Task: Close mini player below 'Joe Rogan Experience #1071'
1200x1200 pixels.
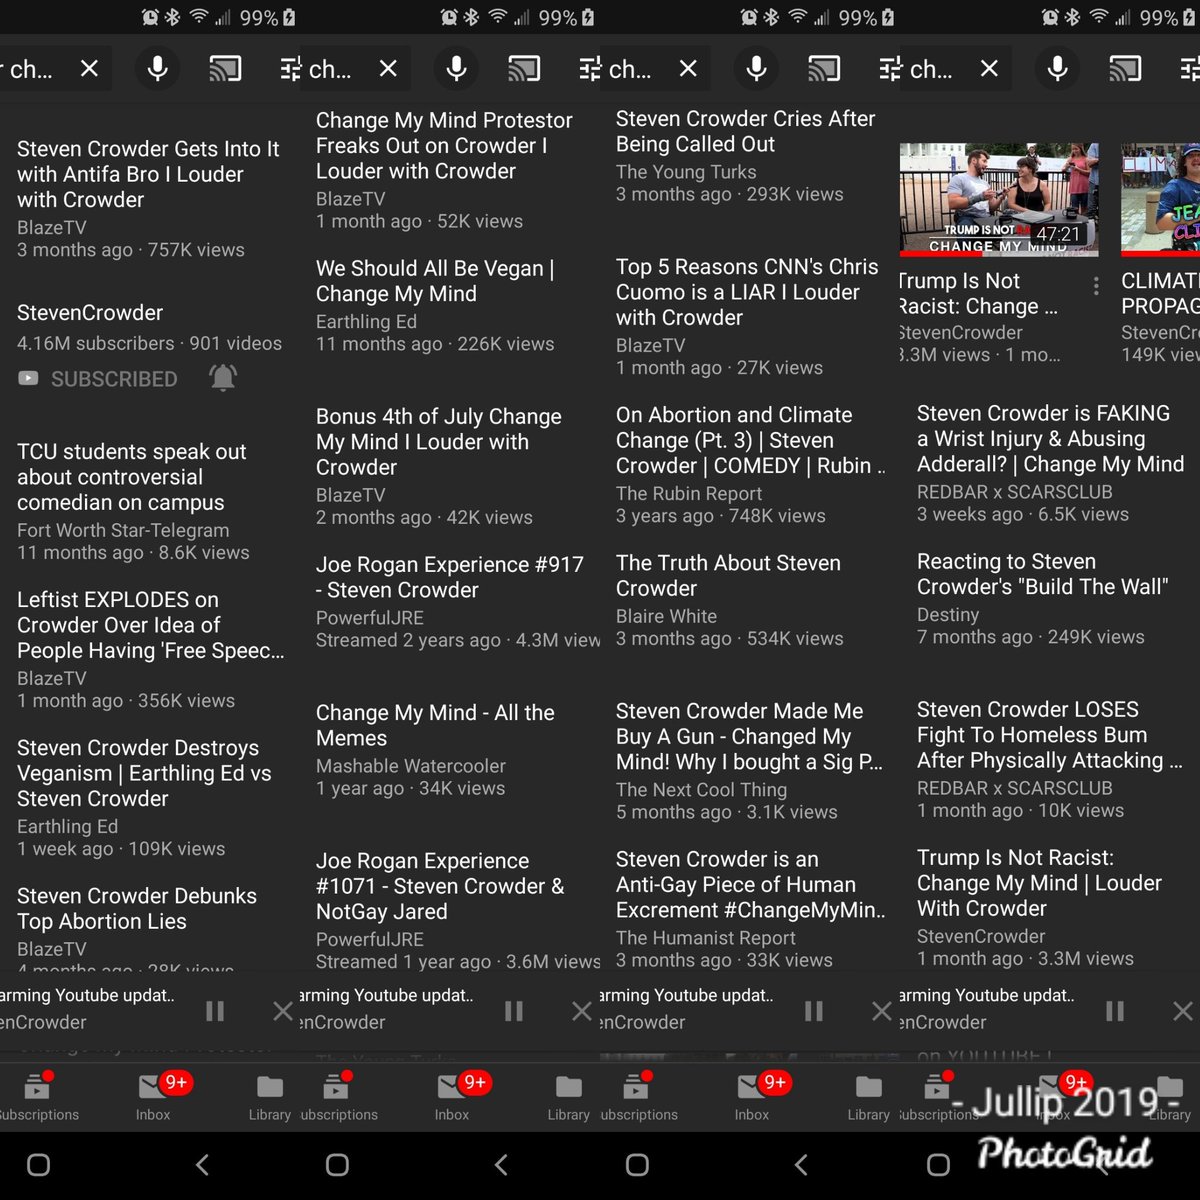Action: (581, 1011)
